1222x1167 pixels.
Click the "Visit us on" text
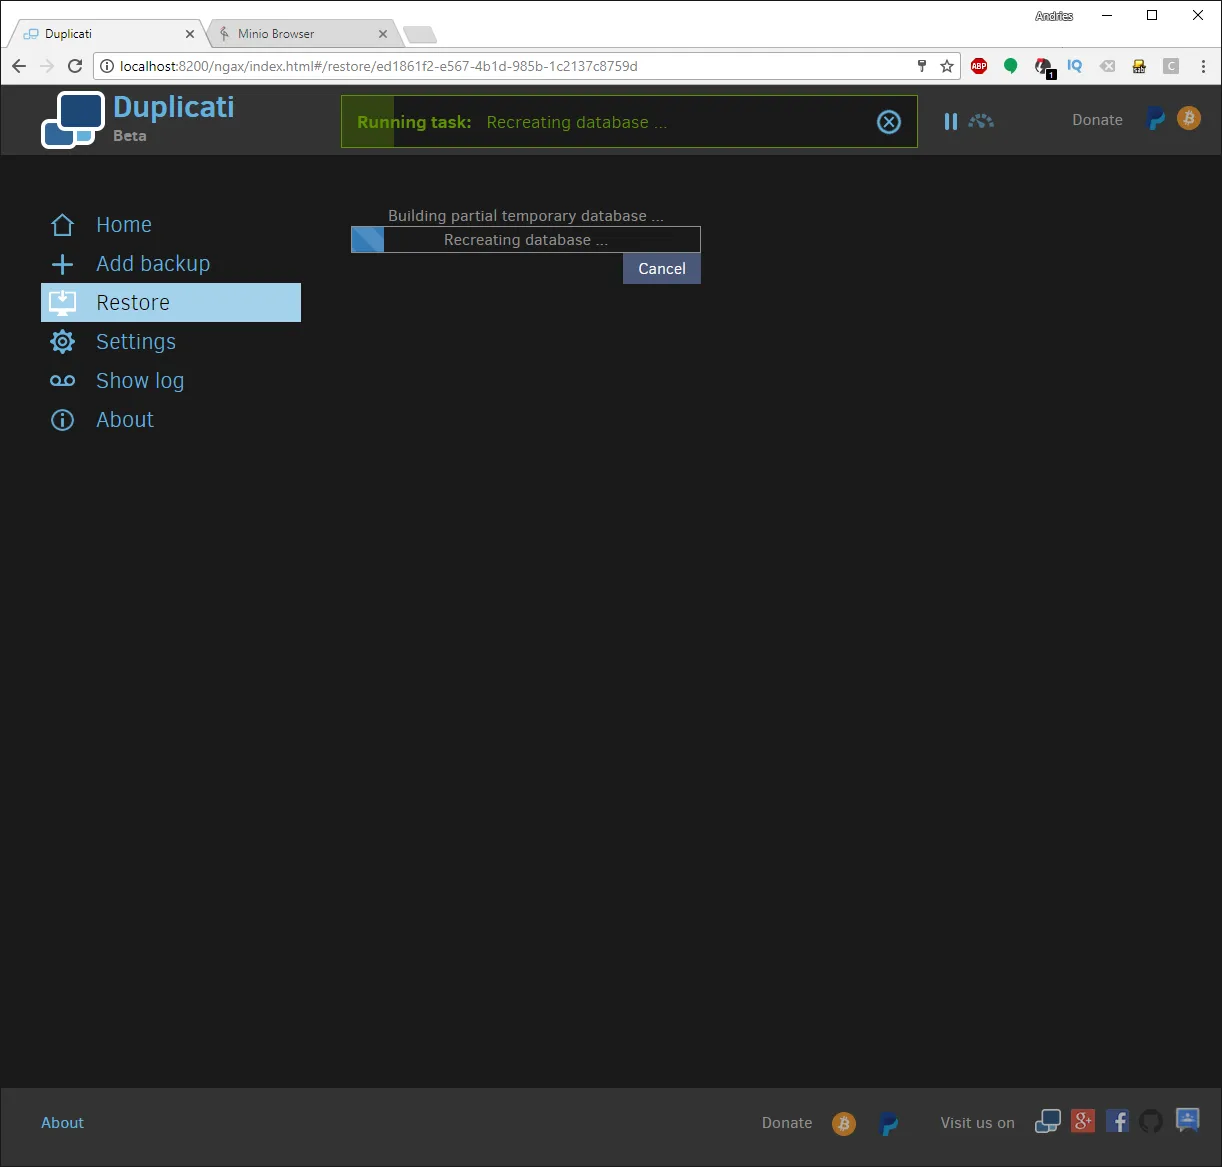977,1123
